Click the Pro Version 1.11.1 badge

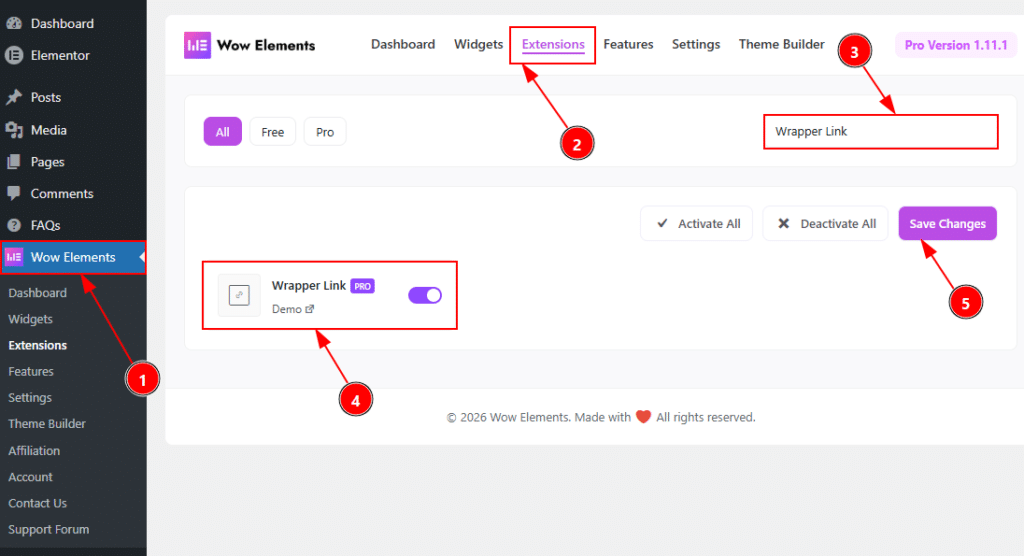coord(956,45)
